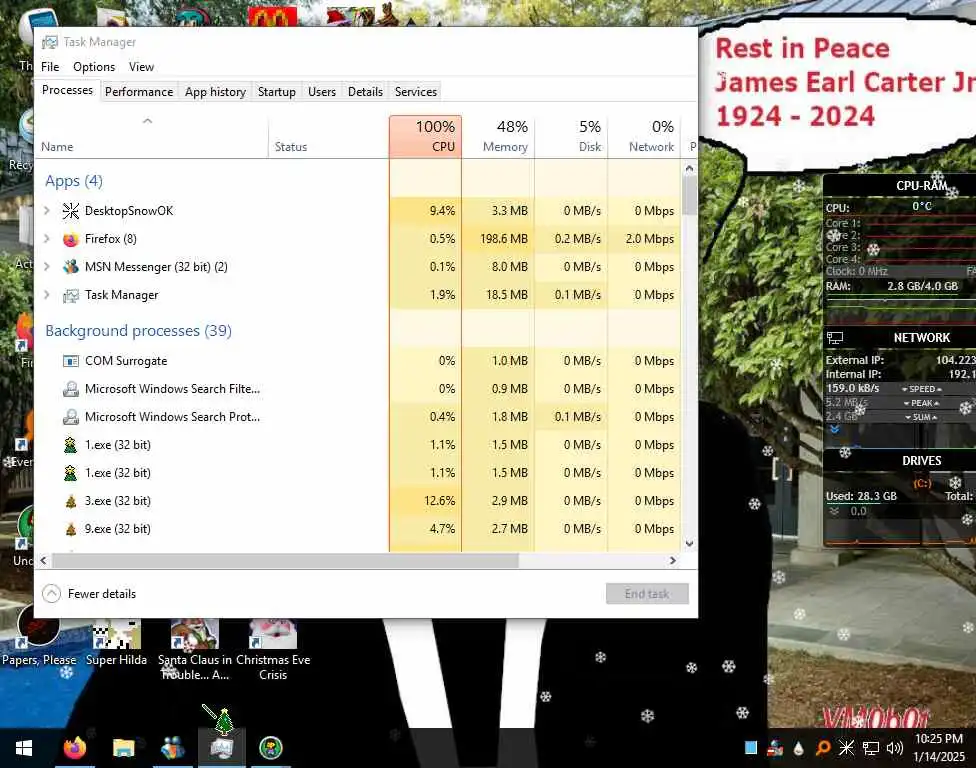The height and width of the screenshot is (768, 976).
Task: Open Papers, Please desktop shortcut
Action: coord(39,635)
